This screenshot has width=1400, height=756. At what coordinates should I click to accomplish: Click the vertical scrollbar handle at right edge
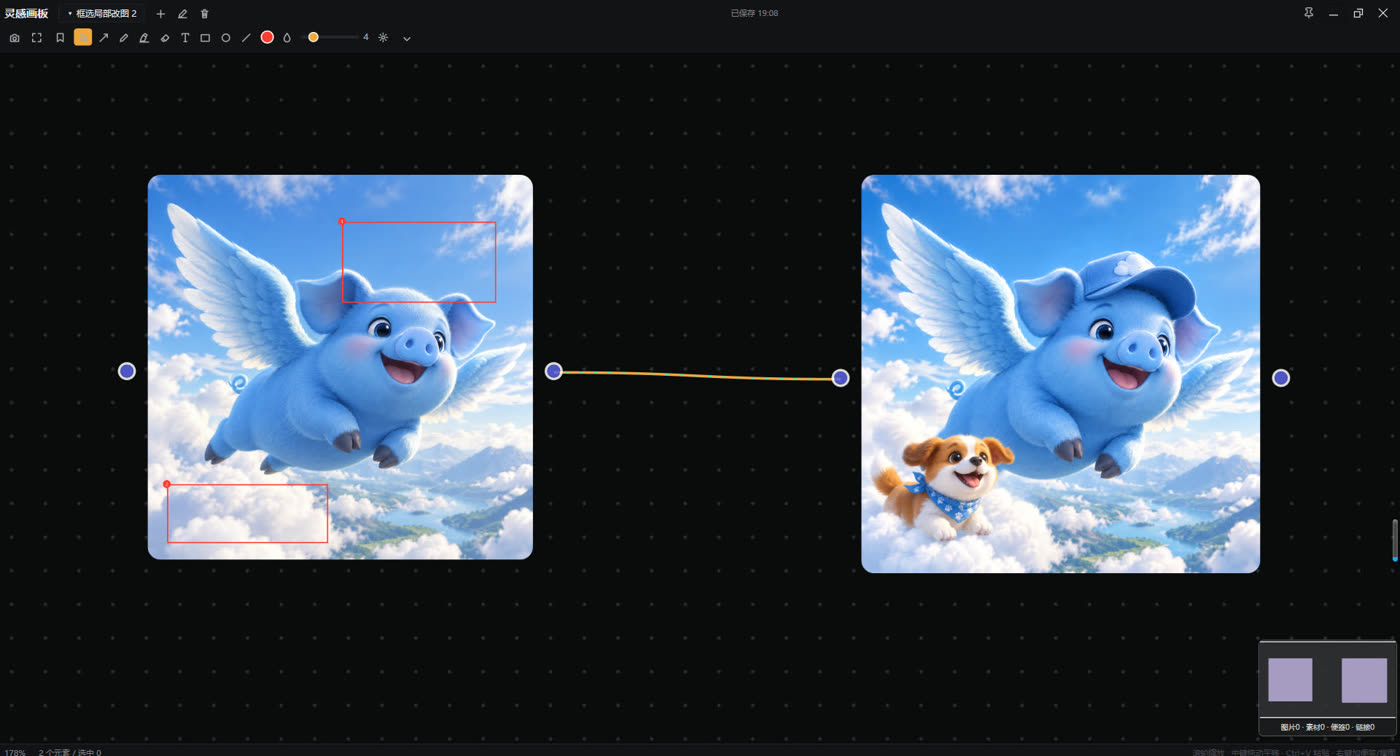tap(1395, 540)
